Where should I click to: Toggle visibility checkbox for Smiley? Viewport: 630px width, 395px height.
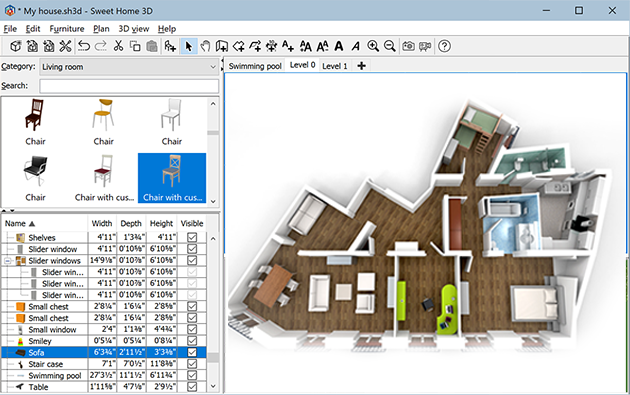point(192,341)
